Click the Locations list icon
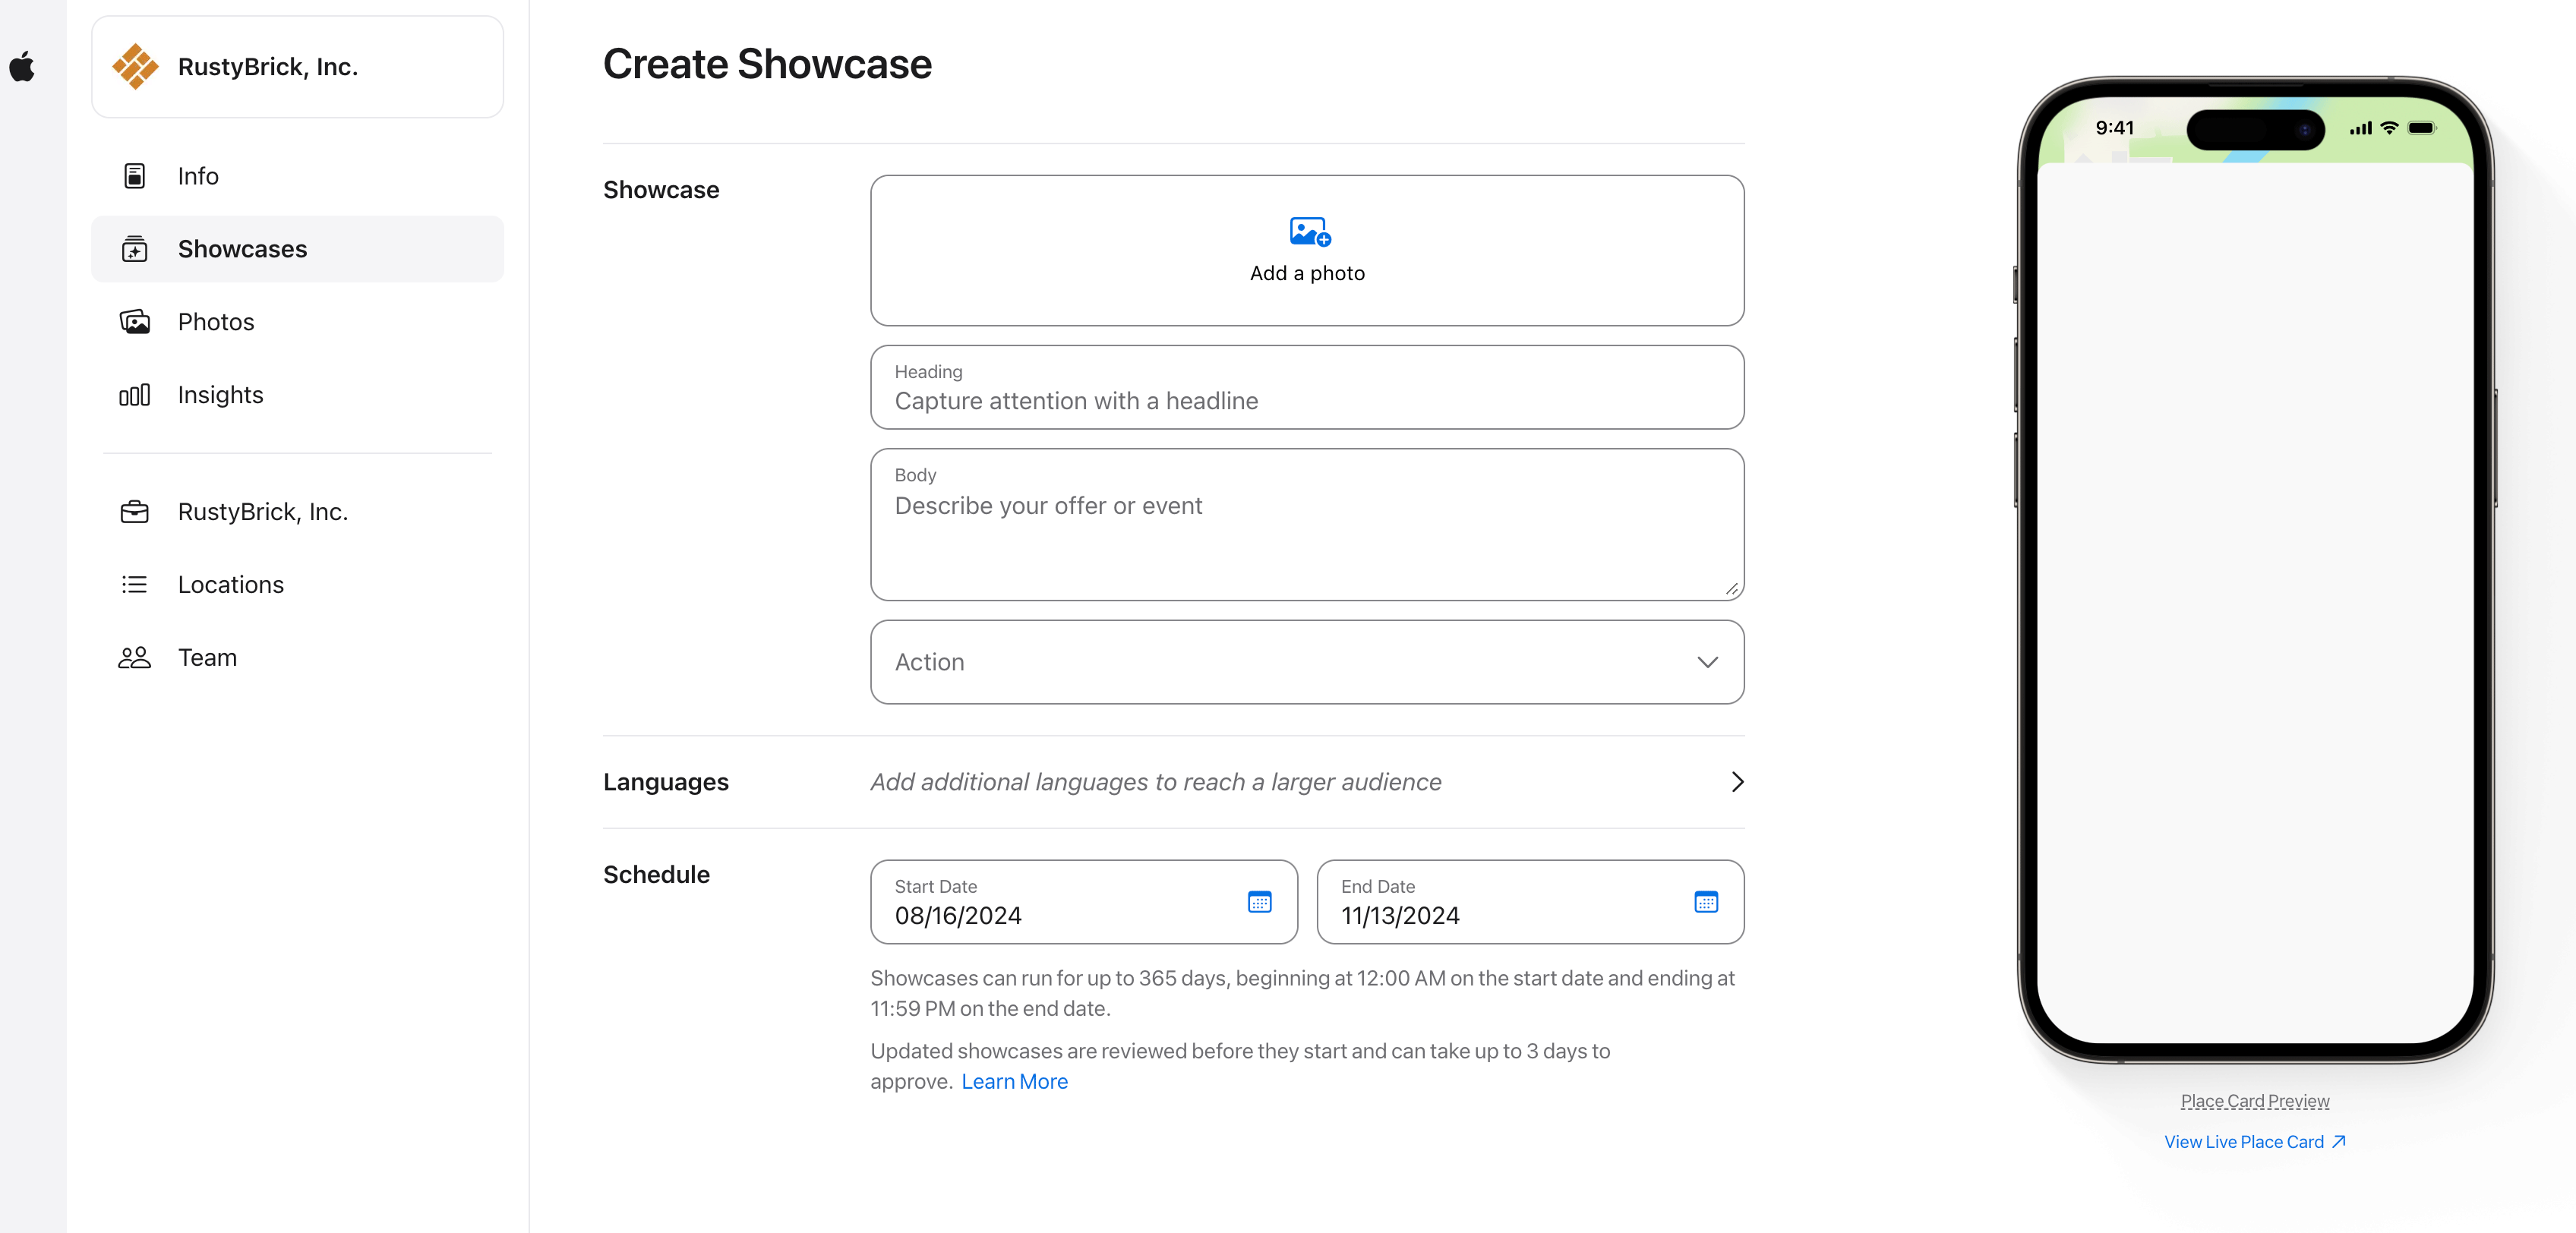 click(134, 585)
